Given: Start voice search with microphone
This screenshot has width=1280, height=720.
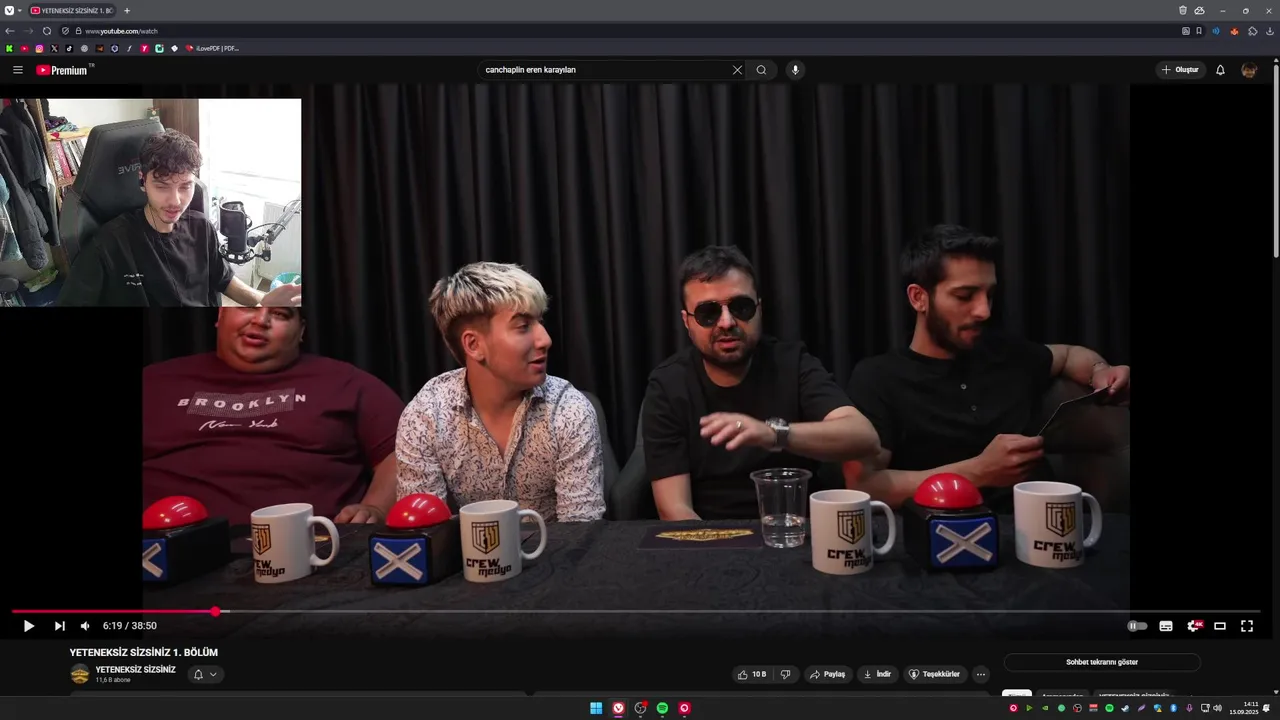Looking at the screenshot, I should tap(795, 70).
